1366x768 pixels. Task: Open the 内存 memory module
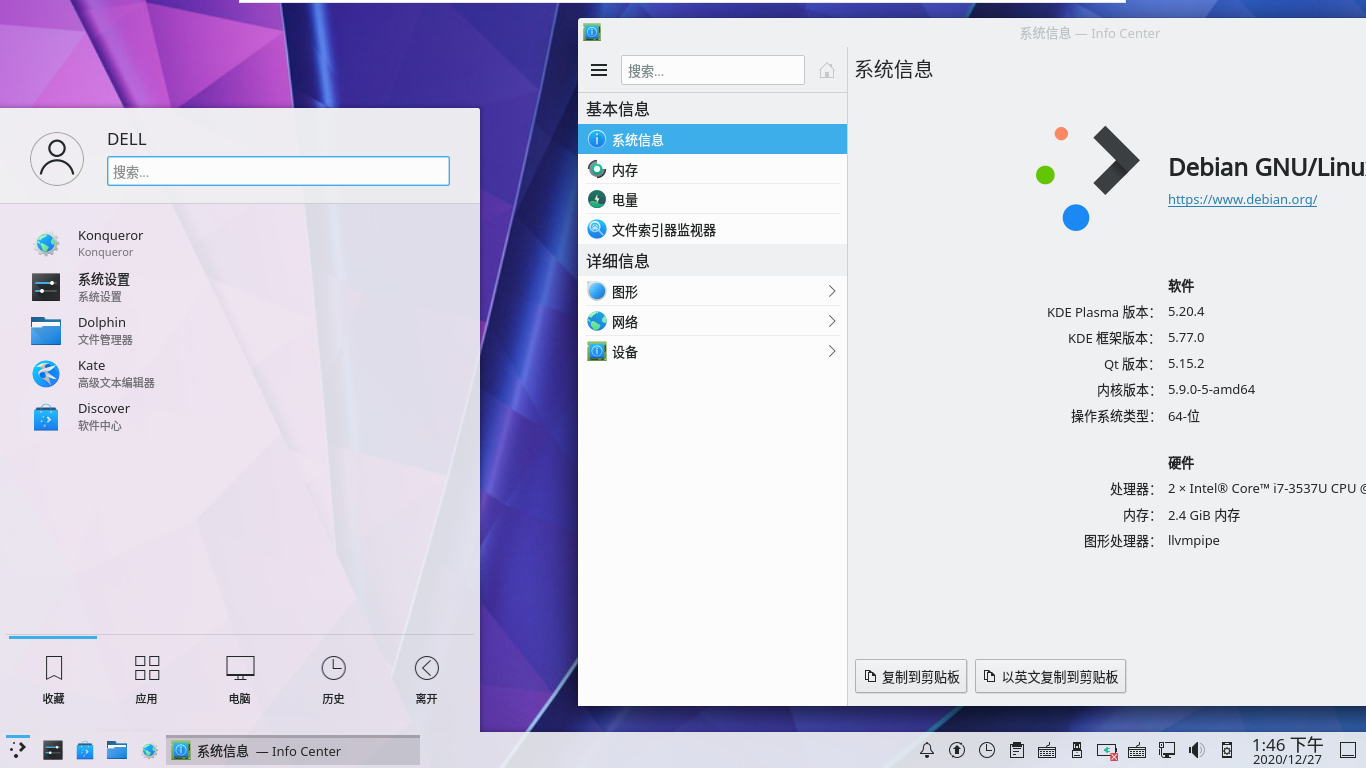click(712, 169)
